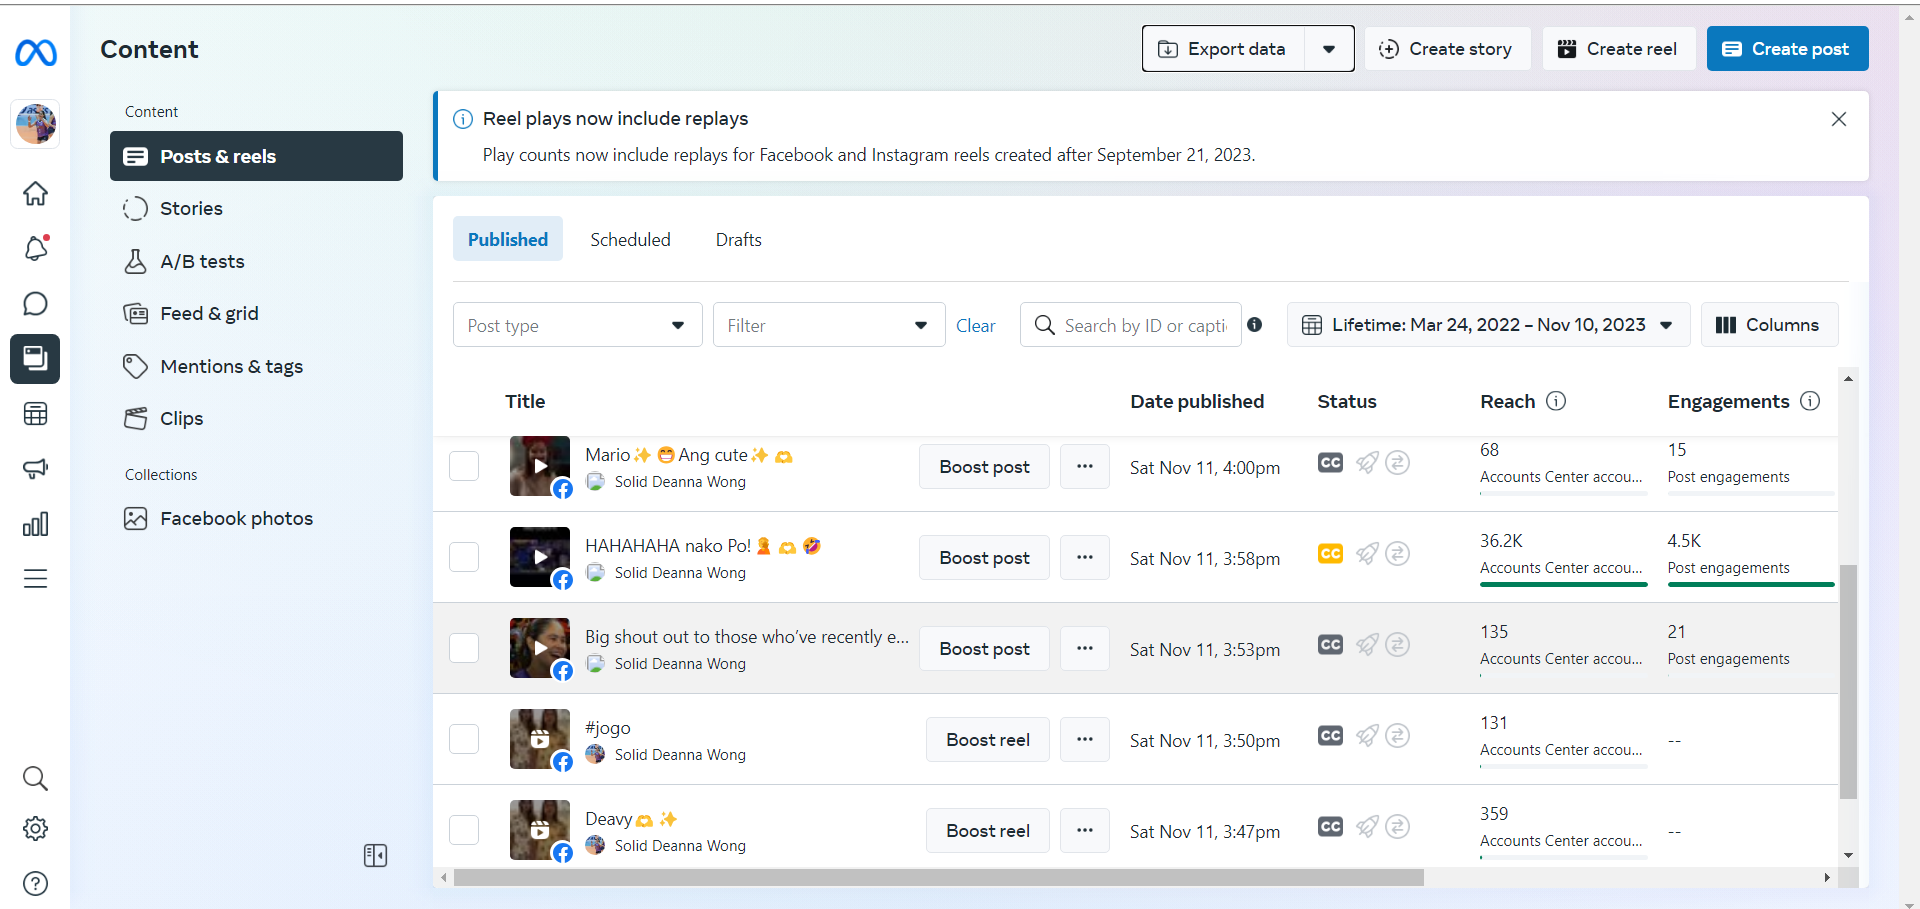This screenshot has height=909, width=1920.
Task: Expand the Post type dropdown
Action: click(x=577, y=325)
